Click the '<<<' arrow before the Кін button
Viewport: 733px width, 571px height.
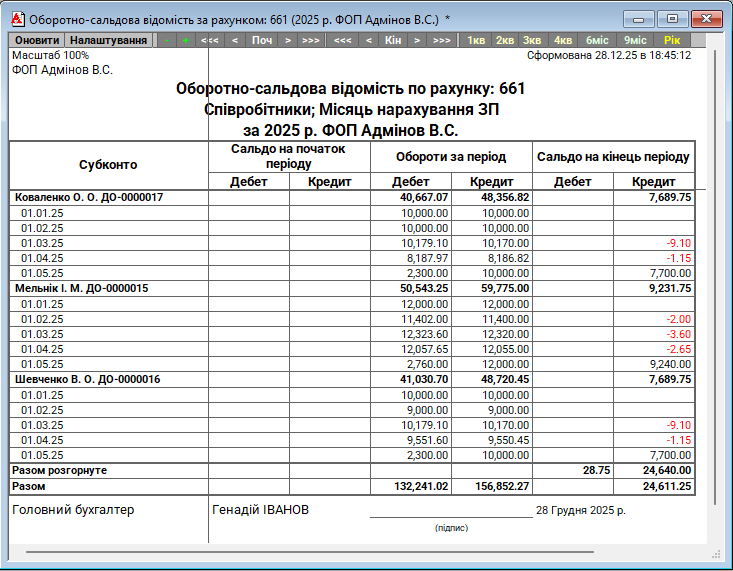[343, 40]
